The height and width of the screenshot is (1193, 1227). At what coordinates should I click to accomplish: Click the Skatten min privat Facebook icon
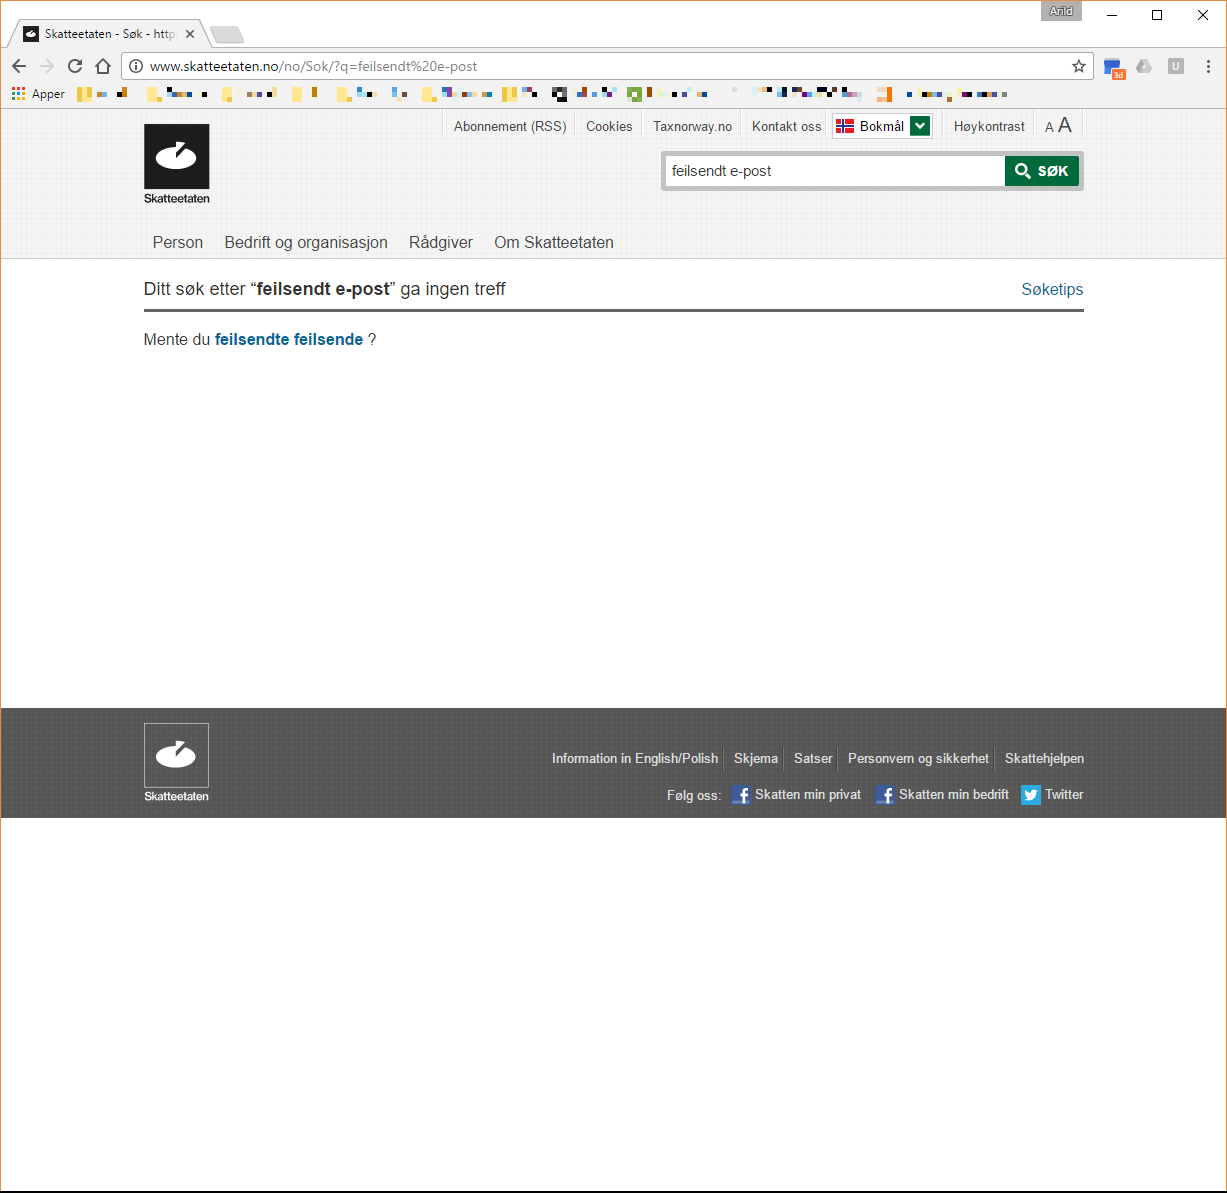741,795
